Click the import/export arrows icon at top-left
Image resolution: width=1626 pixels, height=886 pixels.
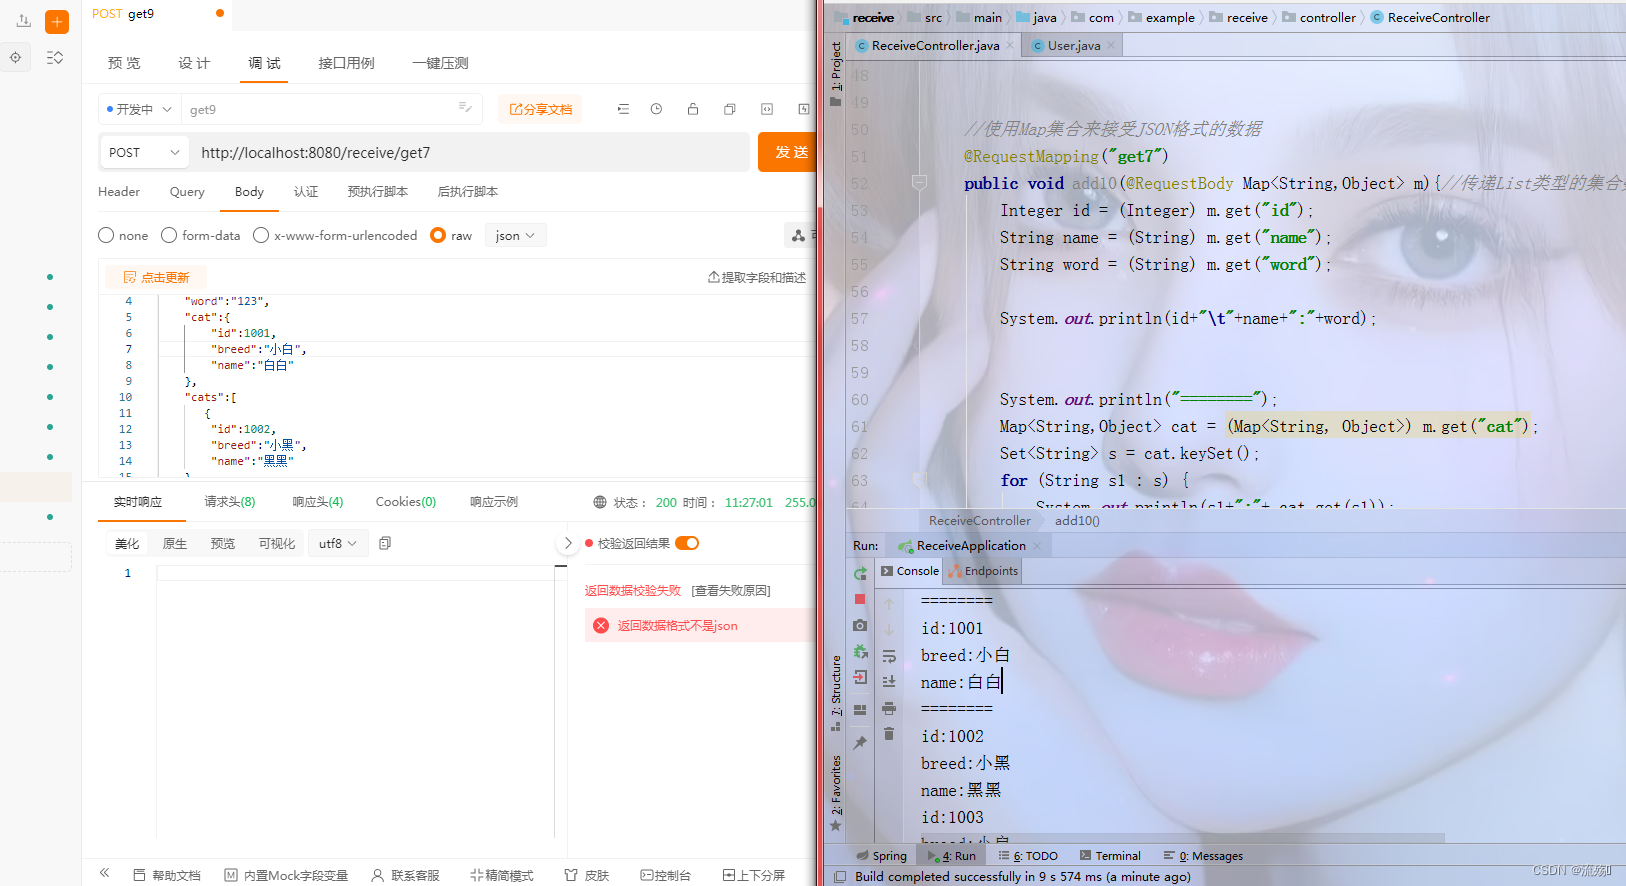pyautogui.click(x=23, y=20)
